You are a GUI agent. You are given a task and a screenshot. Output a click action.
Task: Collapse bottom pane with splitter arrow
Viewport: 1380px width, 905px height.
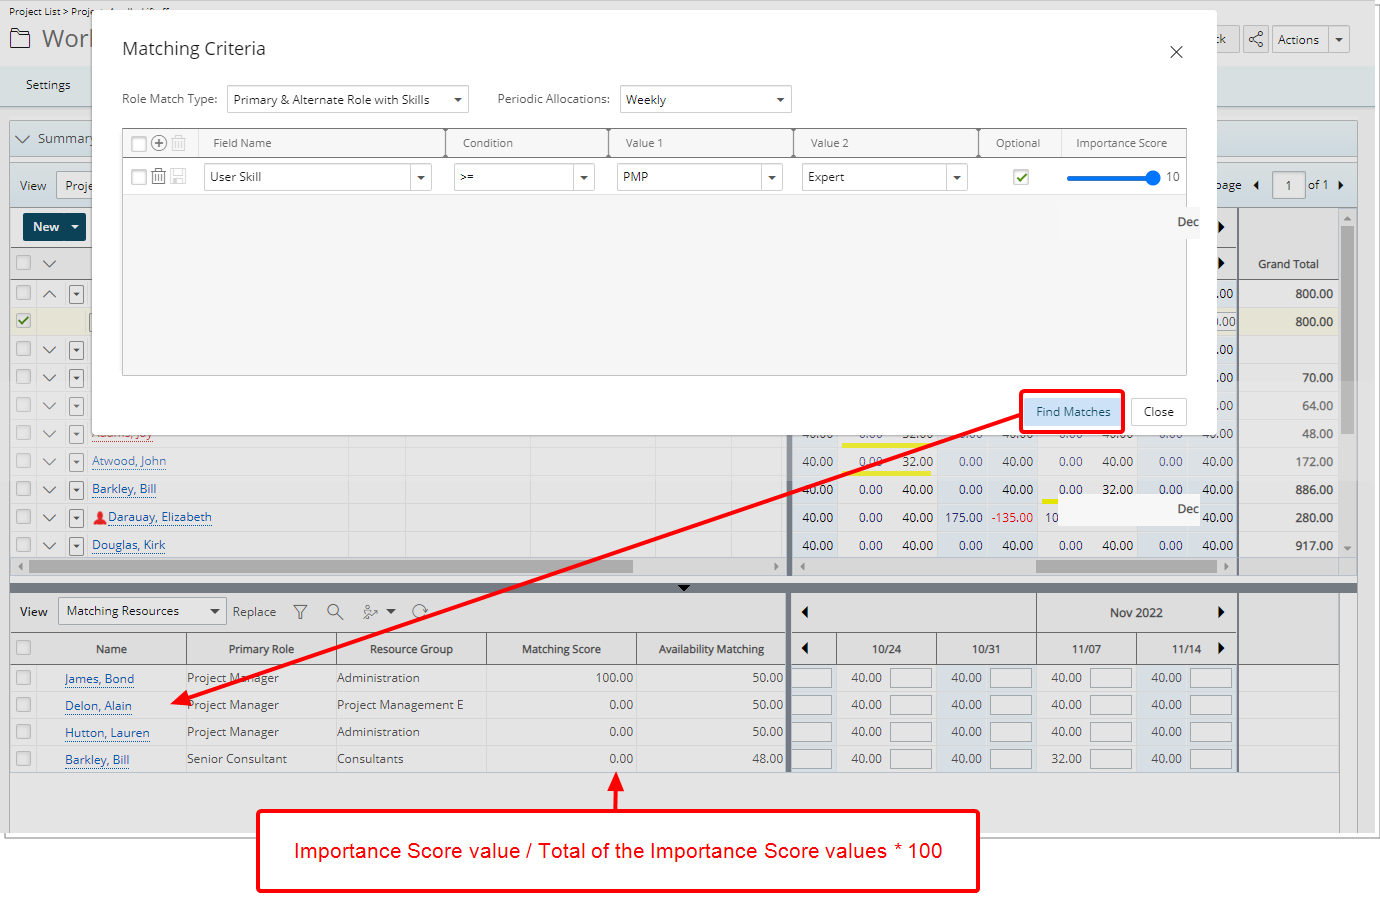coord(684,588)
